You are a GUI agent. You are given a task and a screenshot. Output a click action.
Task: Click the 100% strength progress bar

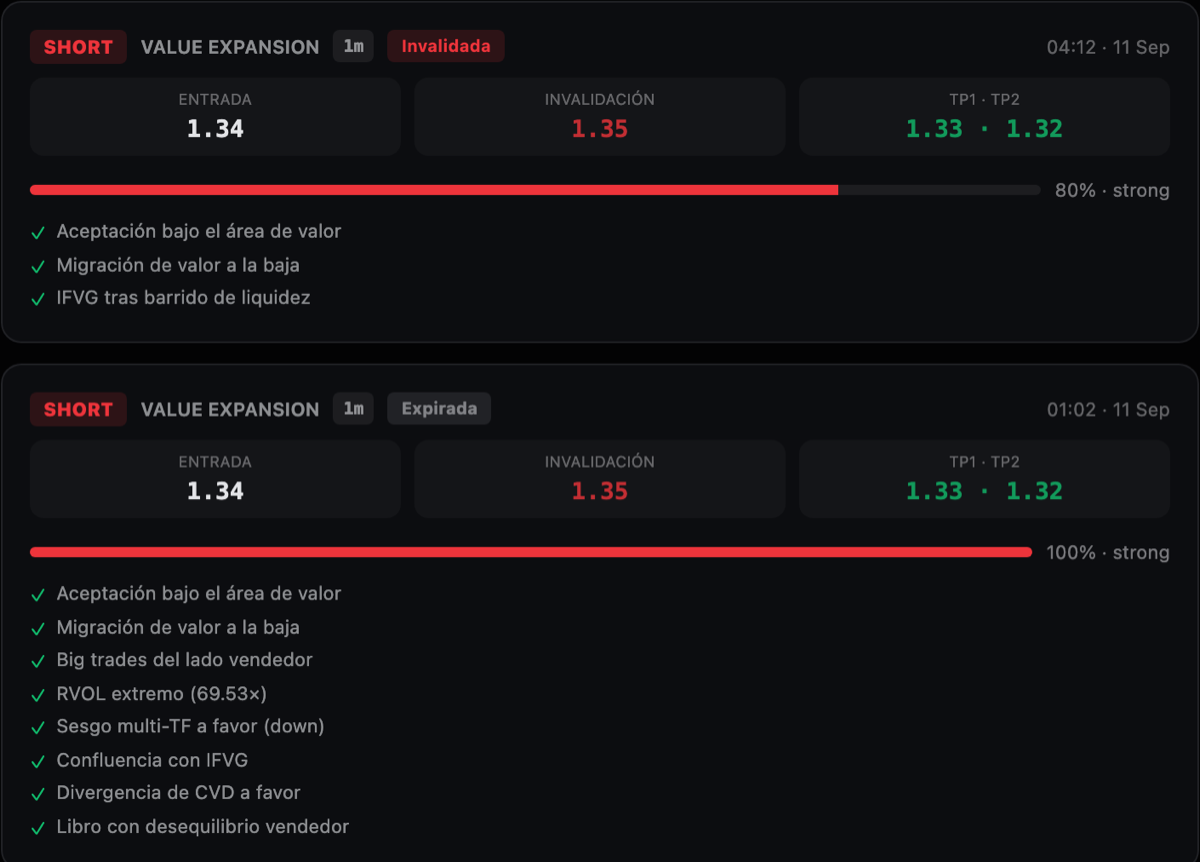point(531,552)
